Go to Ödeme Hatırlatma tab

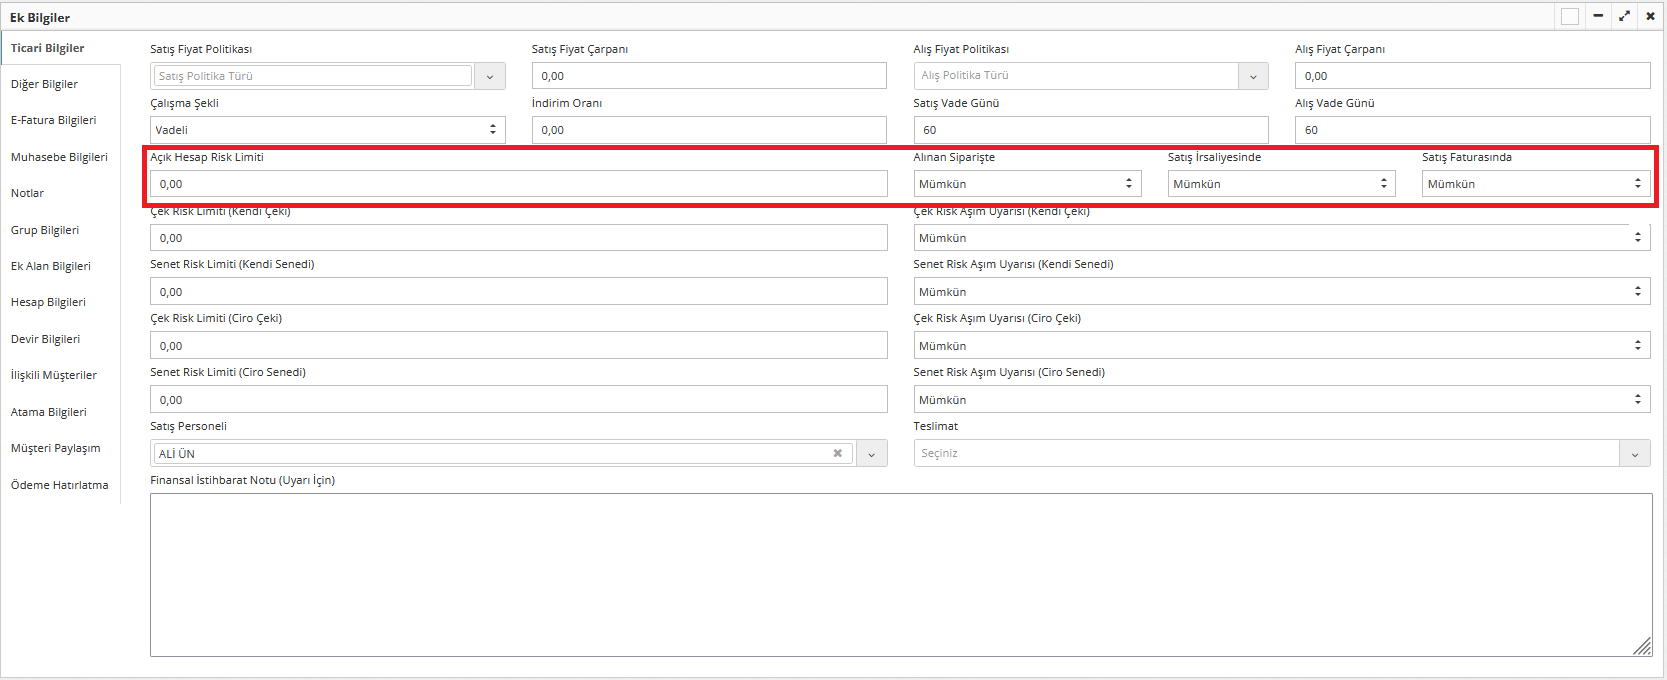59,485
